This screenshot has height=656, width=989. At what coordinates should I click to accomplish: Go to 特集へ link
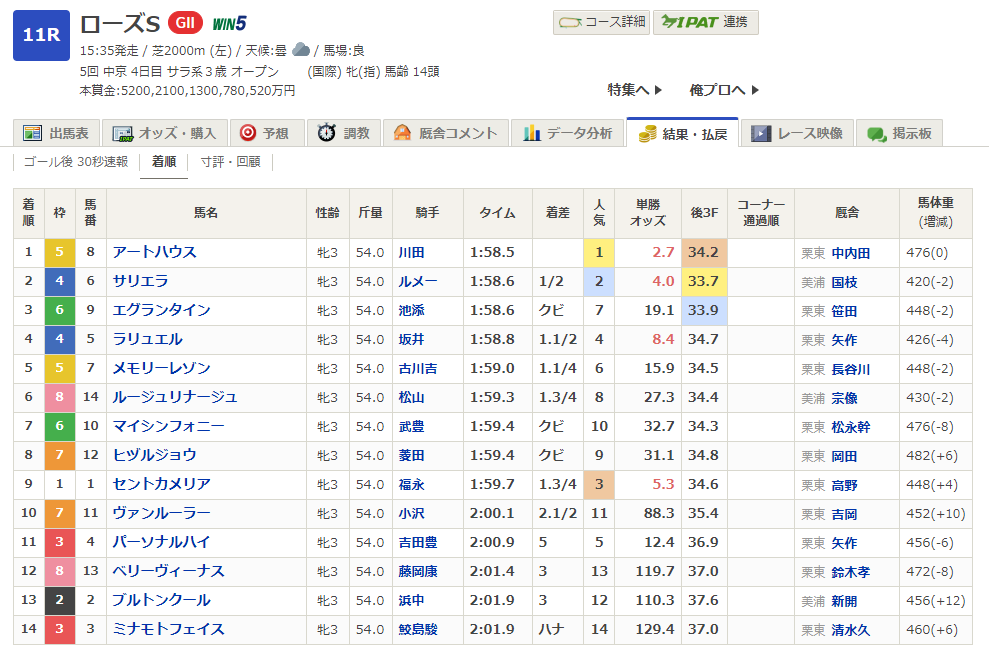(x=635, y=90)
